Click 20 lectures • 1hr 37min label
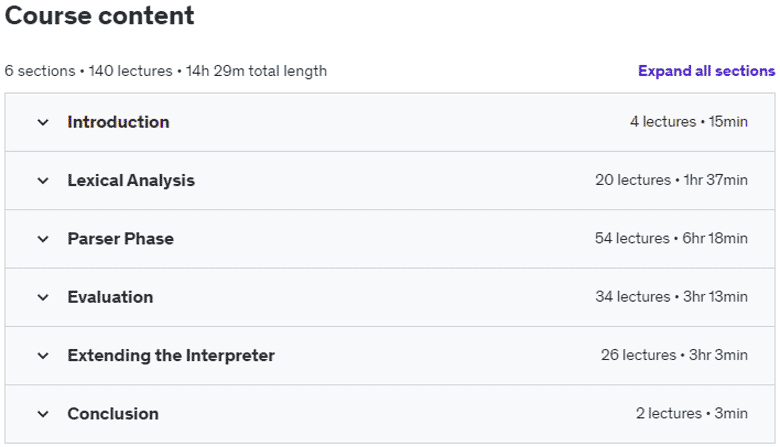Screen dimensions: 780x447 [671, 180]
